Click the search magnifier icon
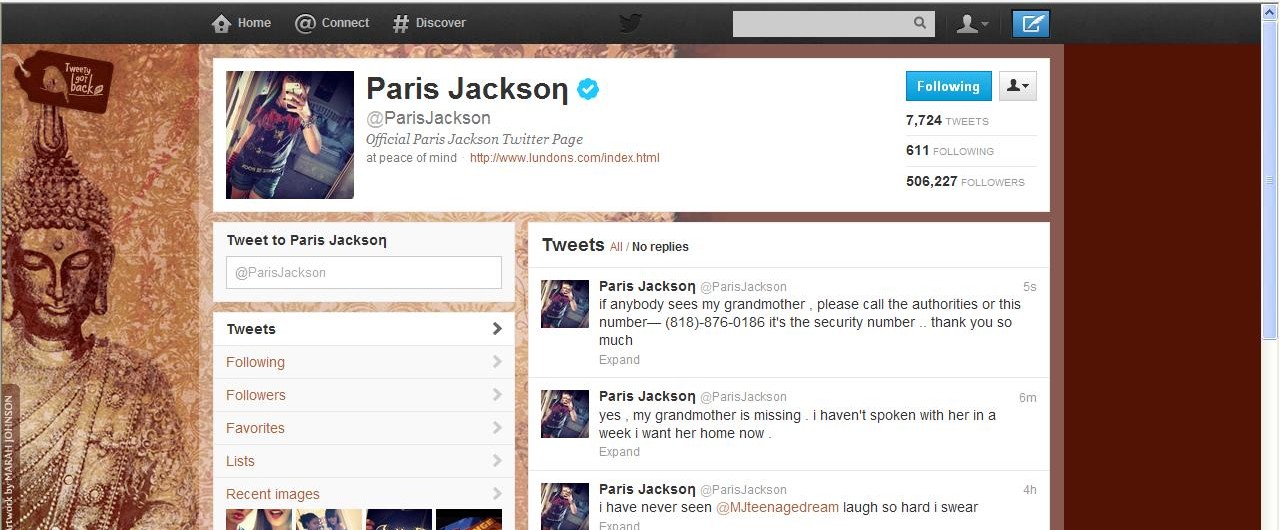 pyautogui.click(x=920, y=23)
